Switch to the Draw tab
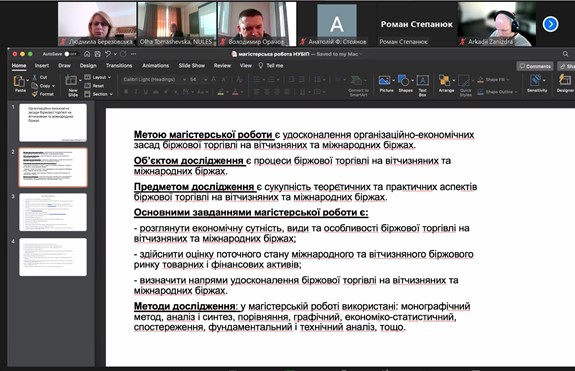The image size is (575, 371). [x=64, y=66]
